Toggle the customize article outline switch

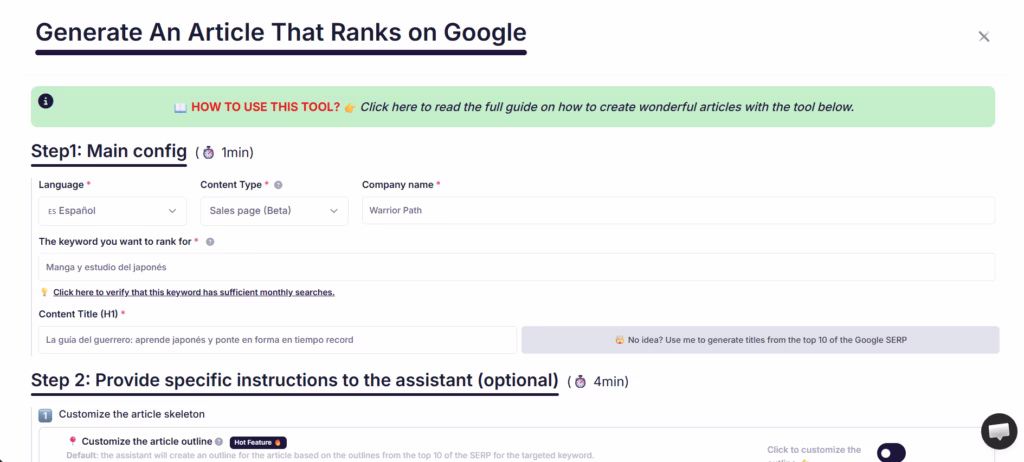tap(891, 452)
